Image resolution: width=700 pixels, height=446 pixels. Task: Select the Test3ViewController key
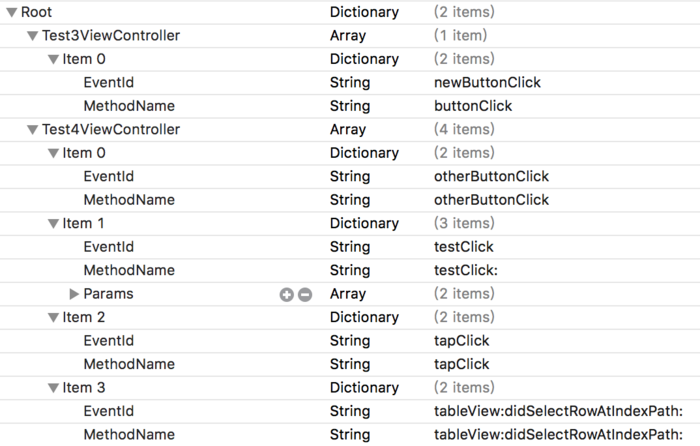[x=111, y=35]
